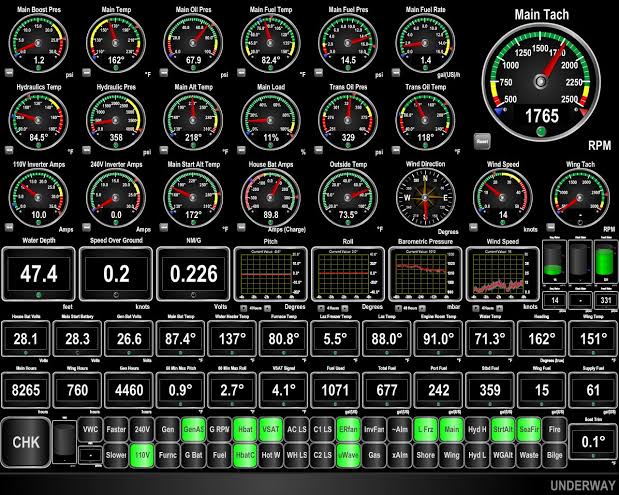The height and width of the screenshot is (495, 619).
Task: Click the Bilge alarm button
Action: 555,455
